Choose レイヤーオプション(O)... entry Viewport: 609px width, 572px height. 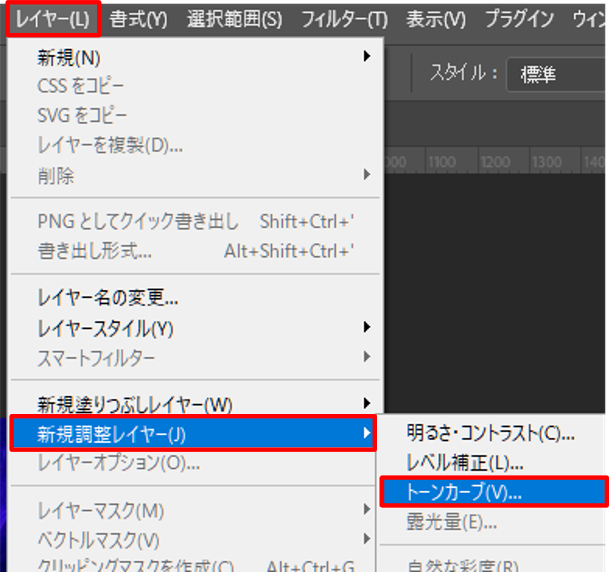(193, 463)
